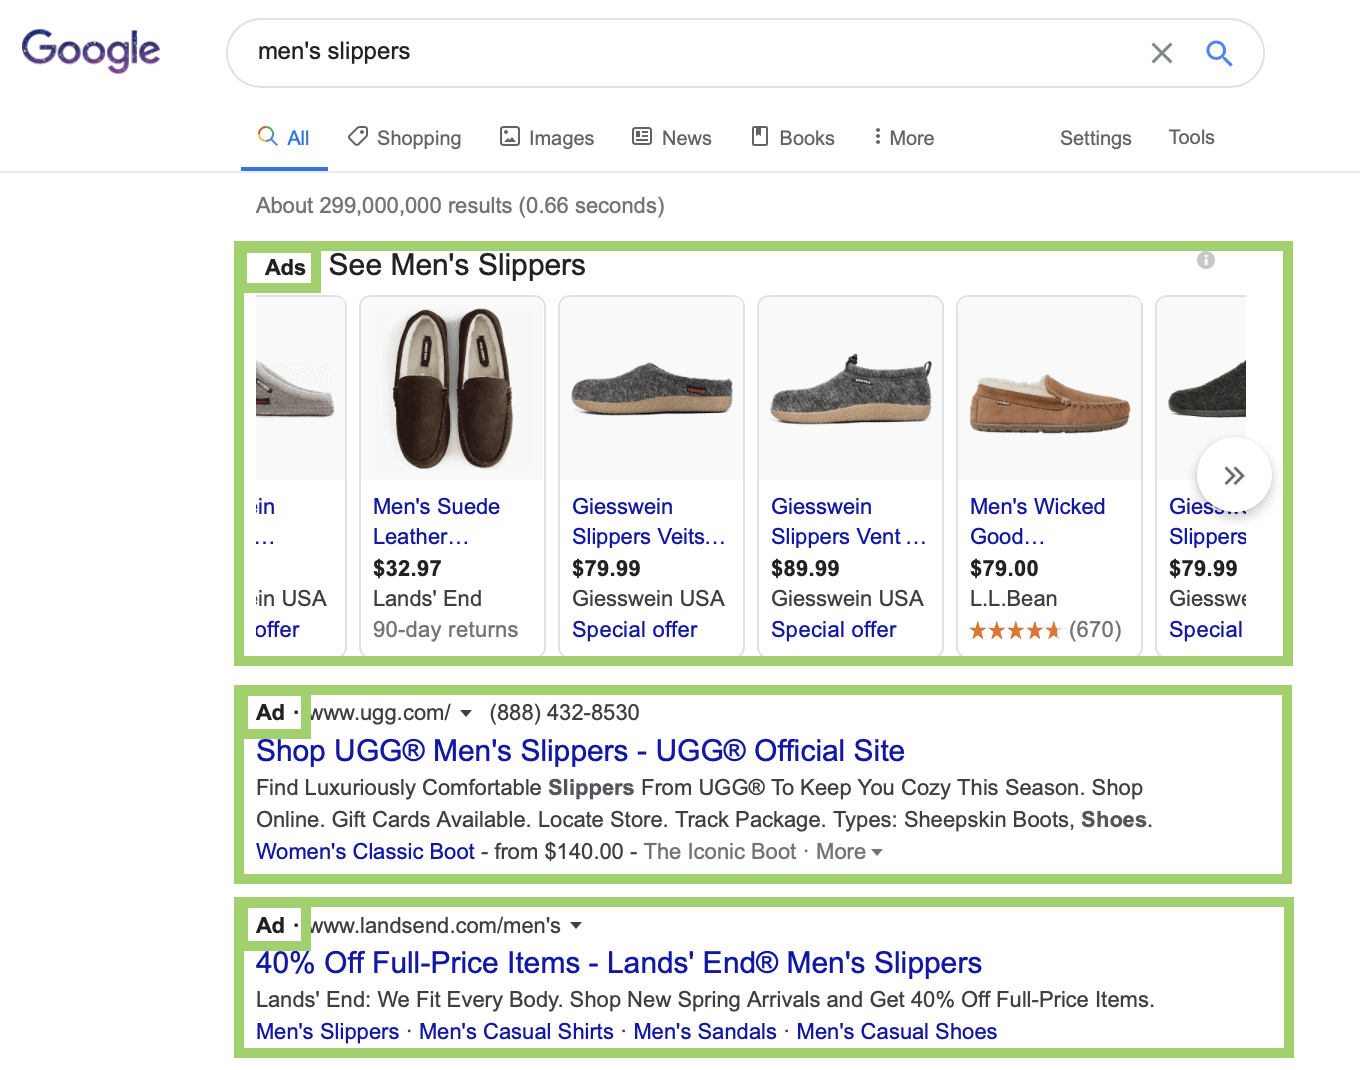Click the Google logo
The image size is (1360, 1070).
pyautogui.click(x=91, y=50)
